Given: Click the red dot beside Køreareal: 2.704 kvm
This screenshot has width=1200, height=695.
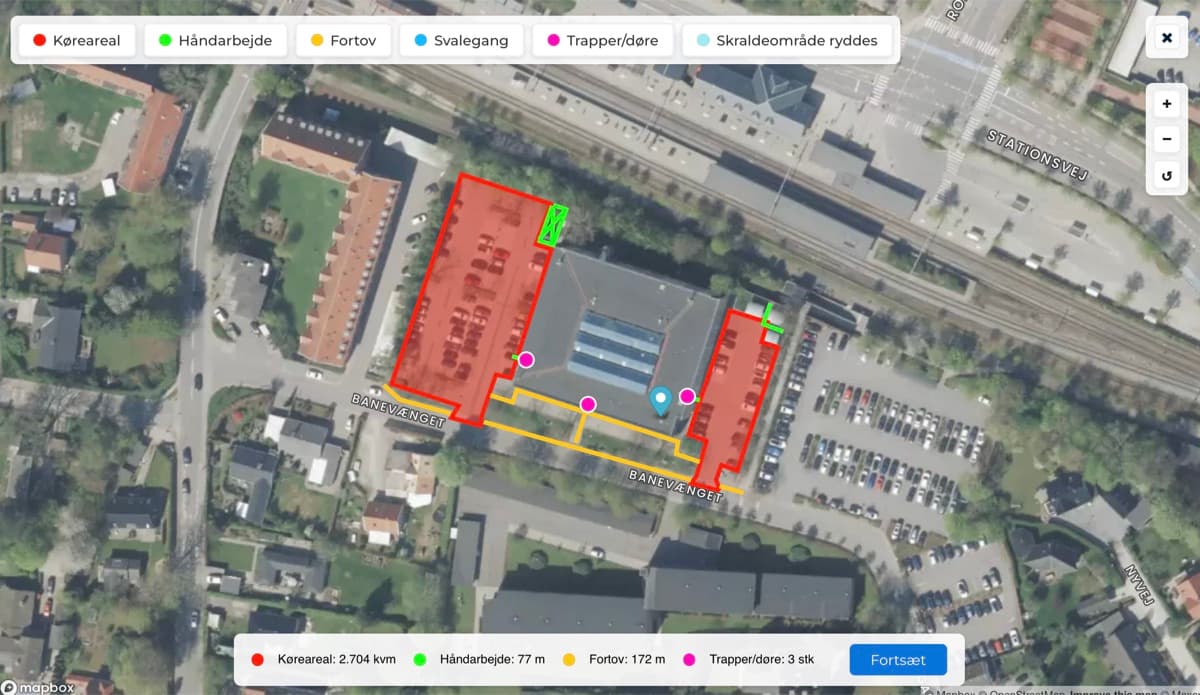Looking at the screenshot, I should pos(257,660).
